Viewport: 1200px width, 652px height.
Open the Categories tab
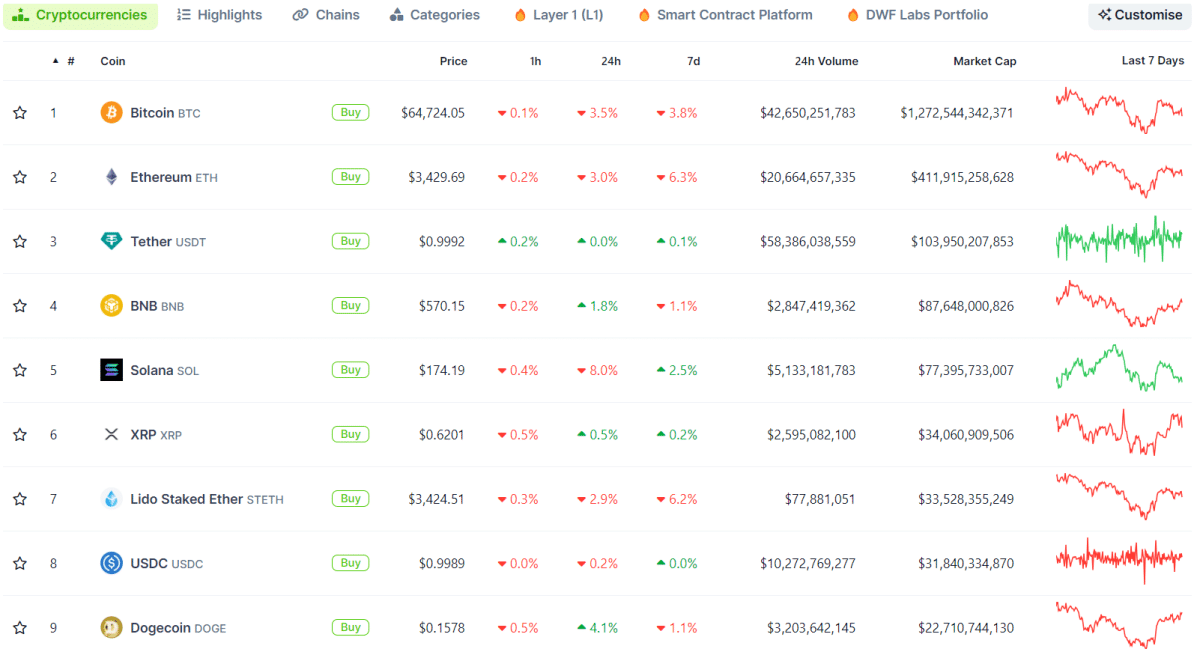(x=434, y=15)
